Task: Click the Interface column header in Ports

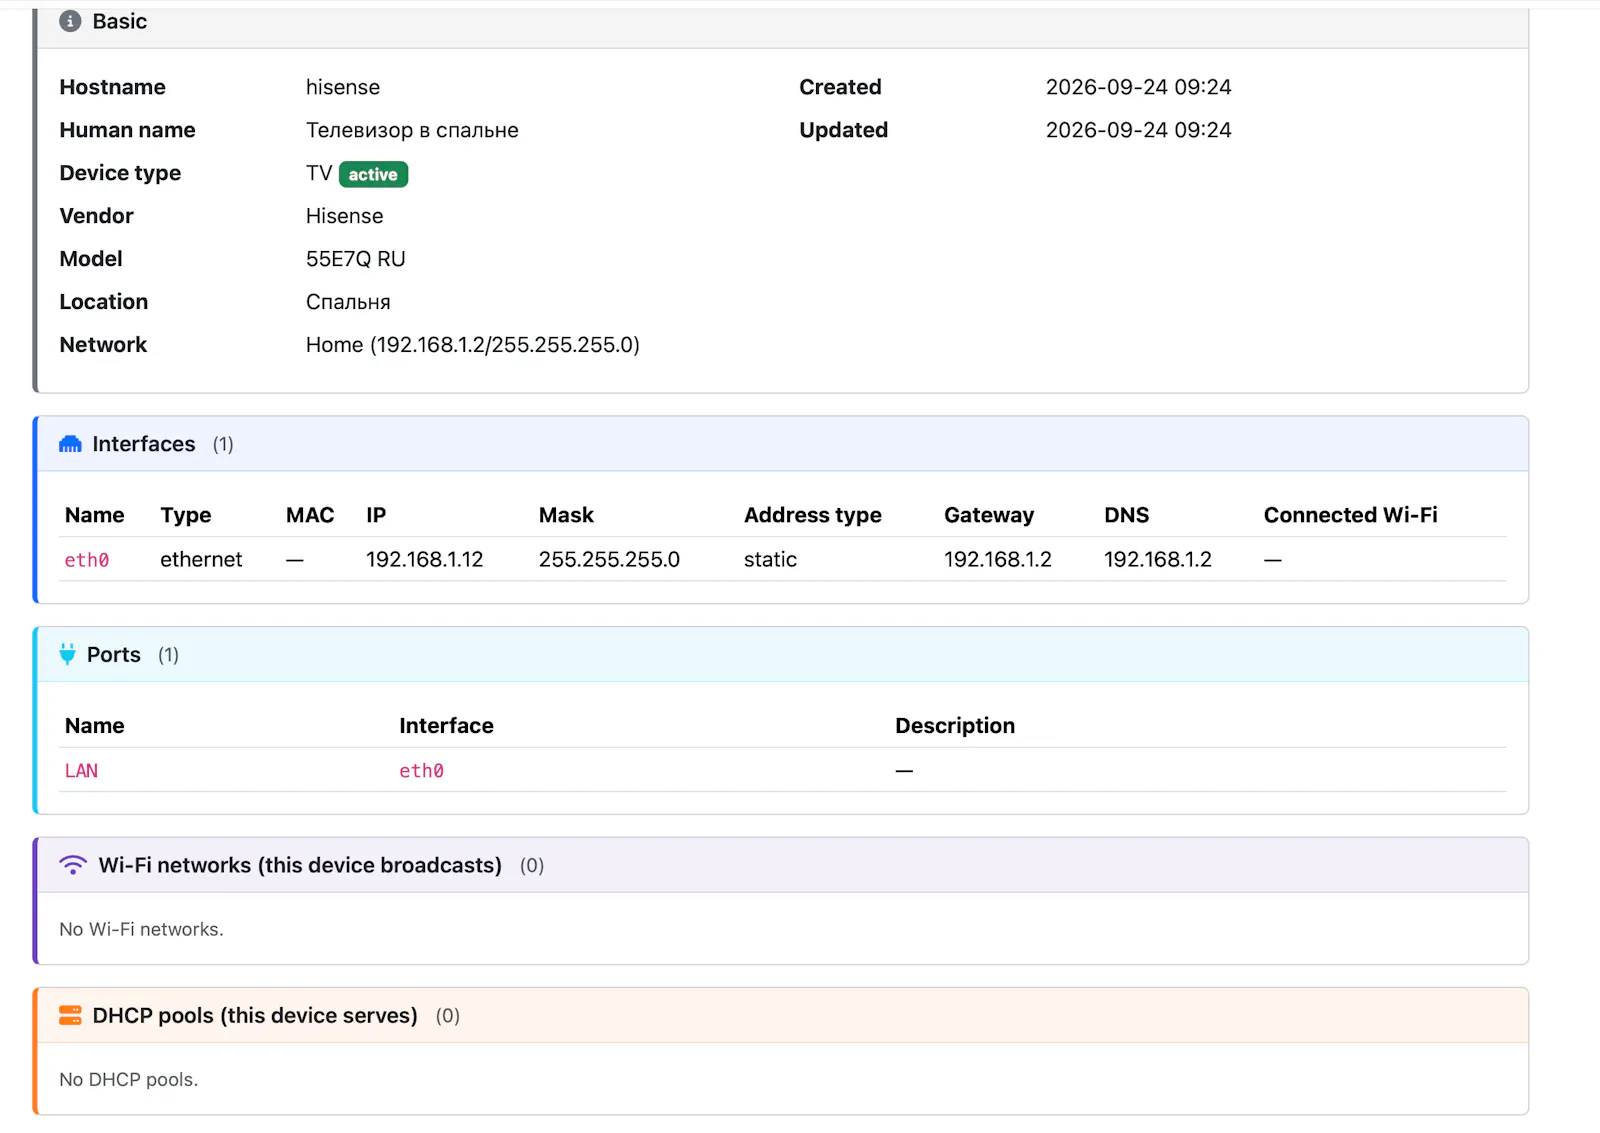Action: pos(446,726)
